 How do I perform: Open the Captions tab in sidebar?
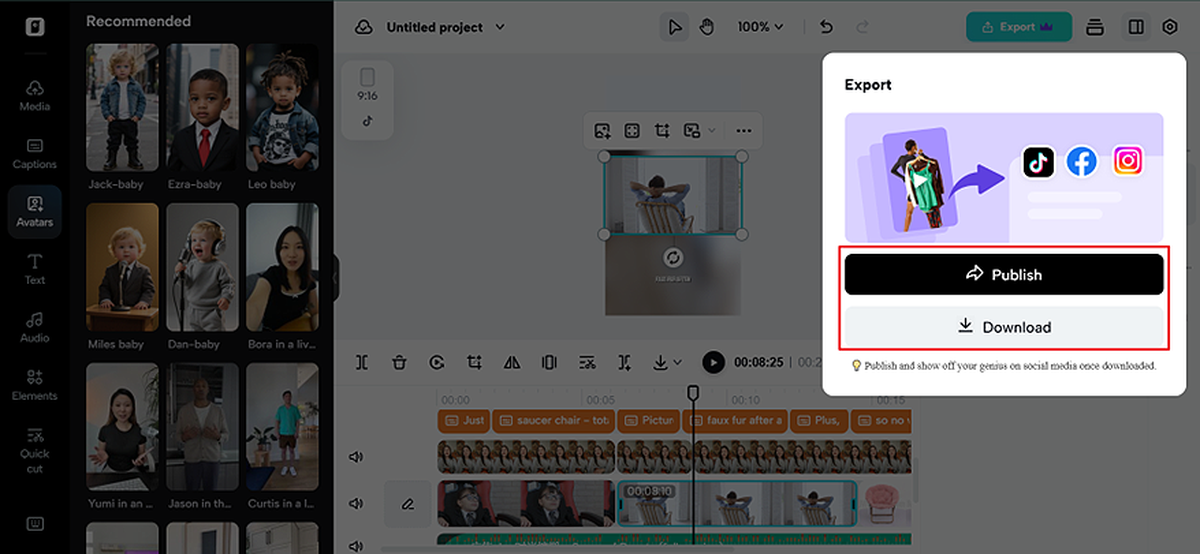tap(35, 153)
